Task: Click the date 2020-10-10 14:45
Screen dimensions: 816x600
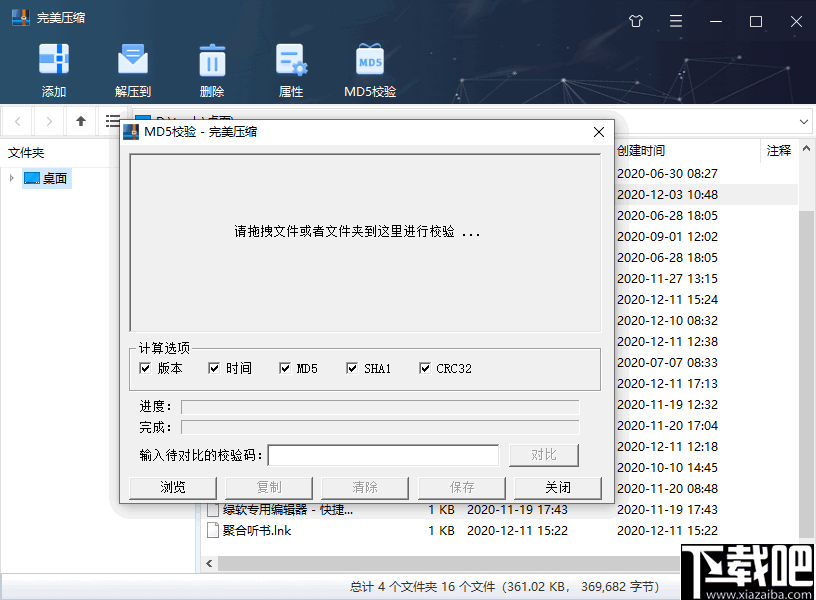Action: pos(667,468)
